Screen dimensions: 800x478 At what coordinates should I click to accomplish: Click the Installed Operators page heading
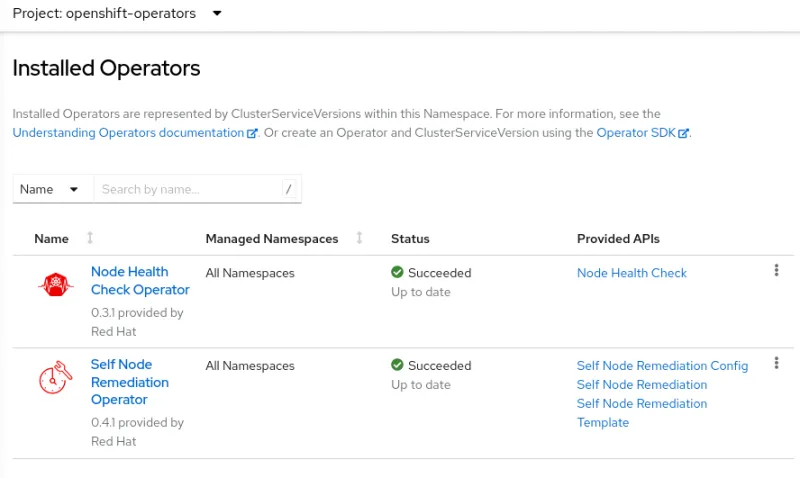[106, 68]
